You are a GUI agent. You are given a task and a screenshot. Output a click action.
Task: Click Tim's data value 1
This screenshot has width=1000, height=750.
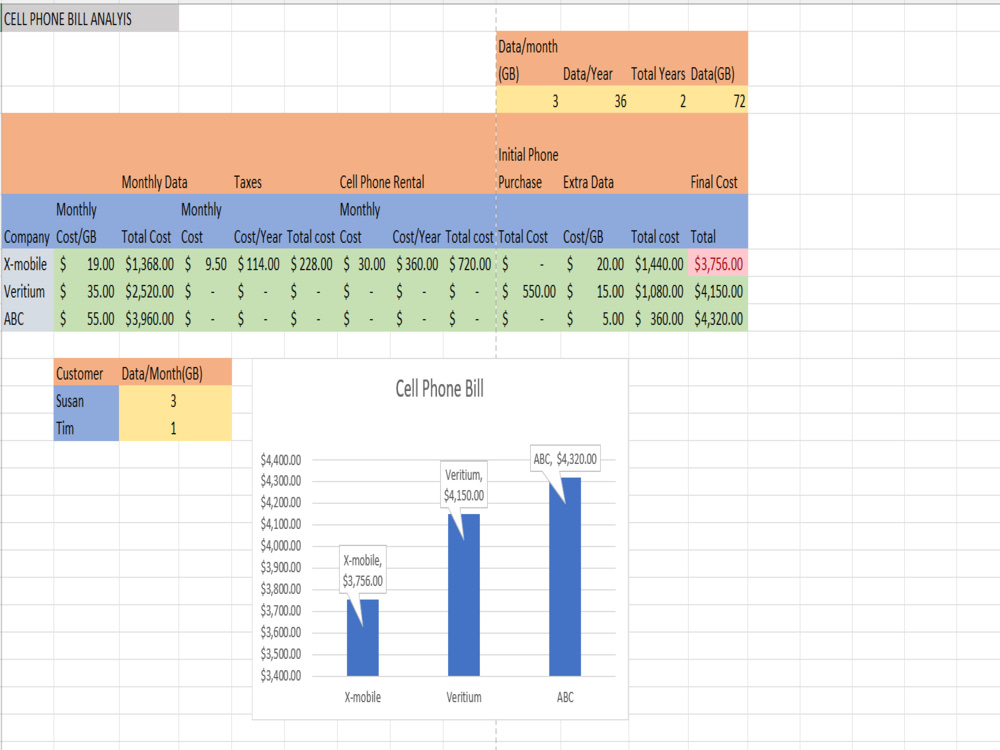175,428
